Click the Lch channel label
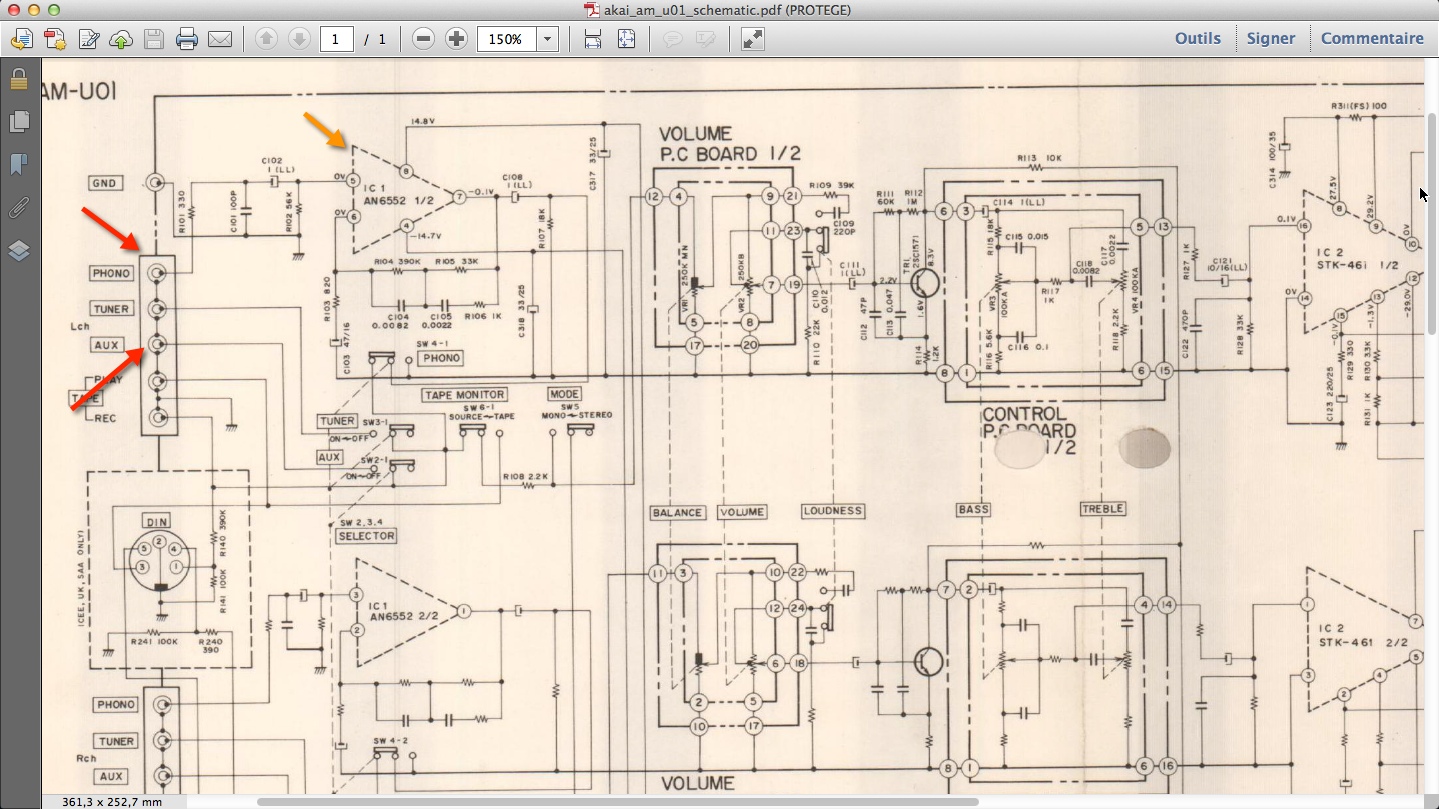Screen dimensions: 1439x809 (x=82, y=326)
